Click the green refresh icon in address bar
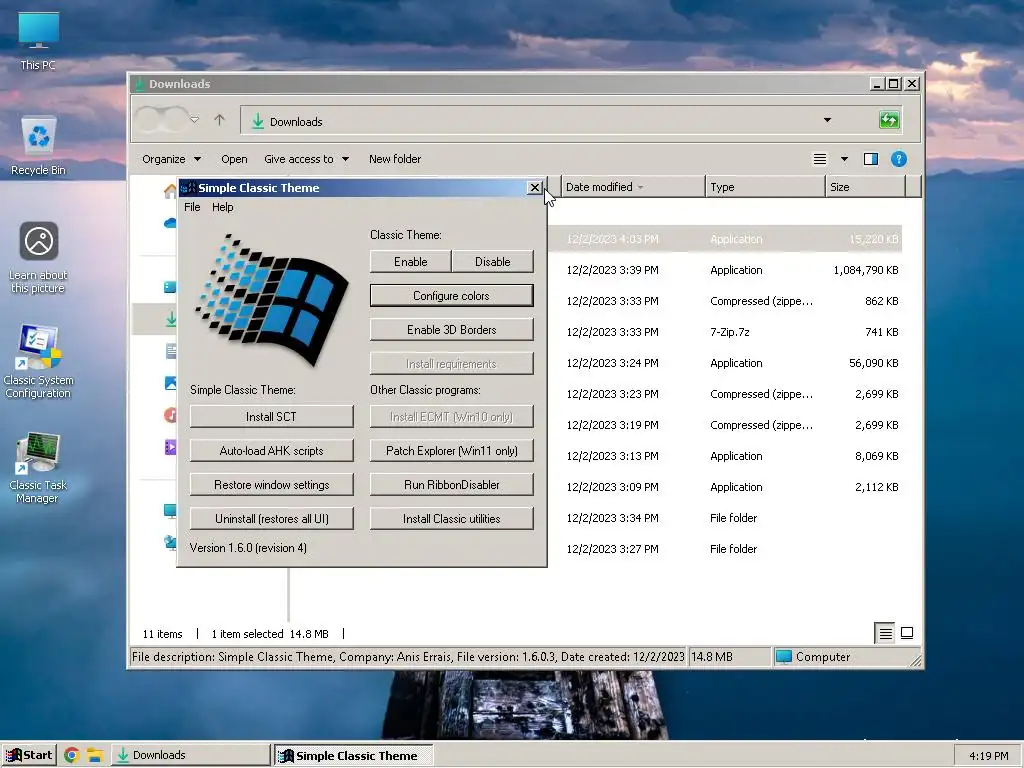The image size is (1024, 768). (x=889, y=120)
